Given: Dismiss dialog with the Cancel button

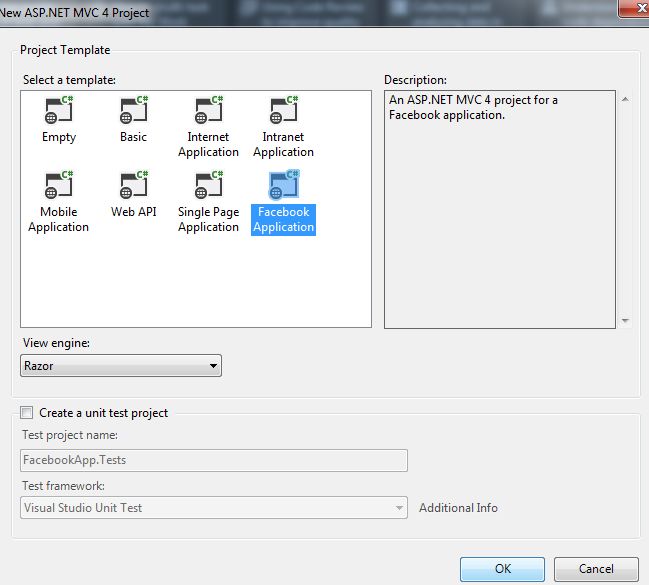Looking at the screenshot, I should point(596,569).
